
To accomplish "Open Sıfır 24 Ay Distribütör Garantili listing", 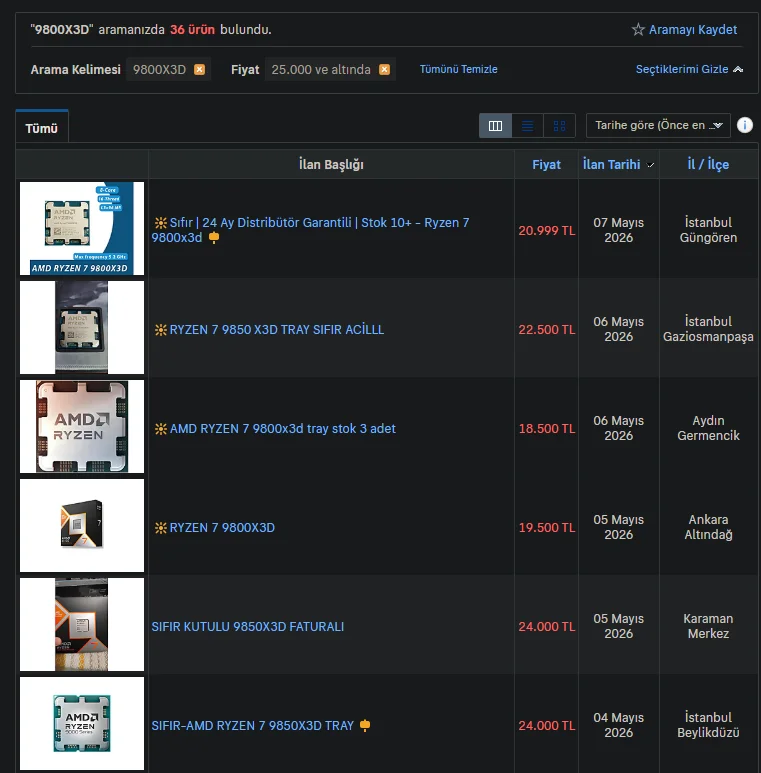I will pyautogui.click(x=311, y=230).
